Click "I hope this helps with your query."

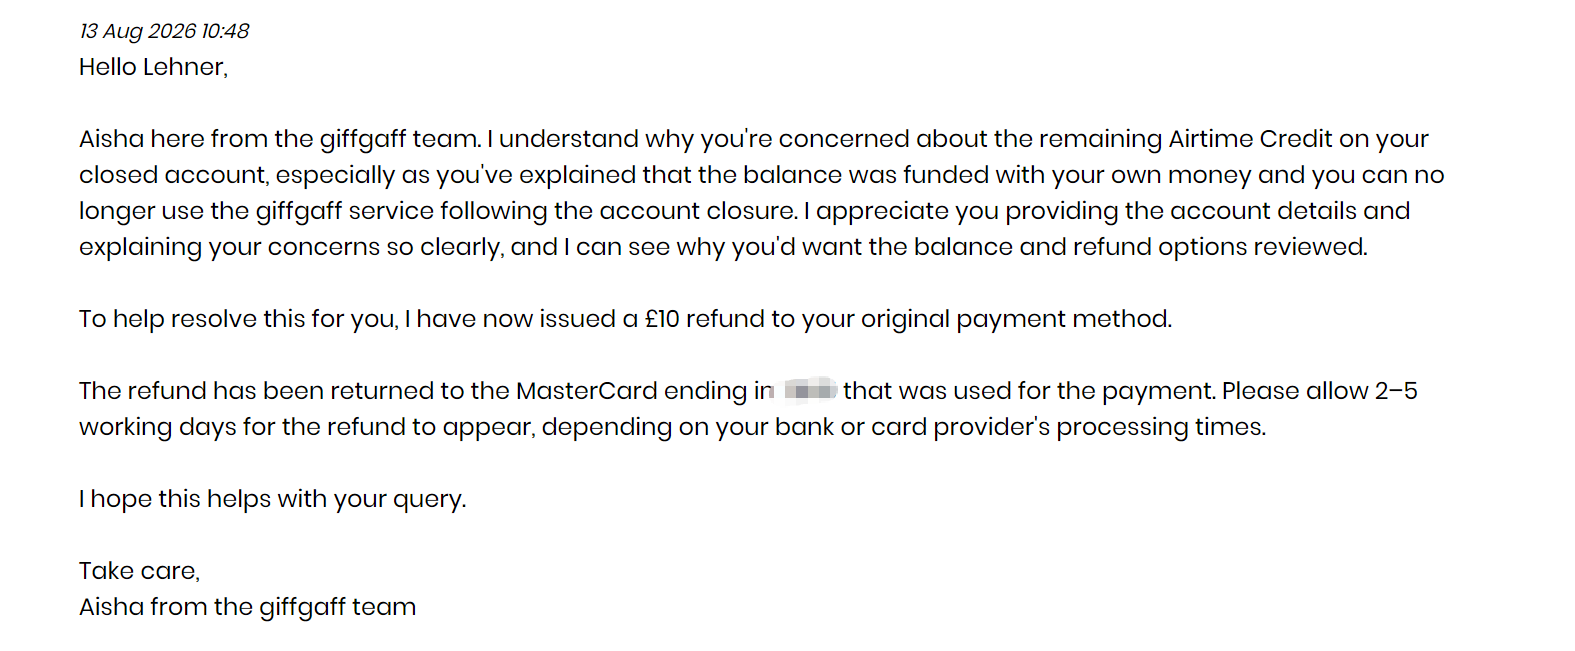(x=273, y=499)
